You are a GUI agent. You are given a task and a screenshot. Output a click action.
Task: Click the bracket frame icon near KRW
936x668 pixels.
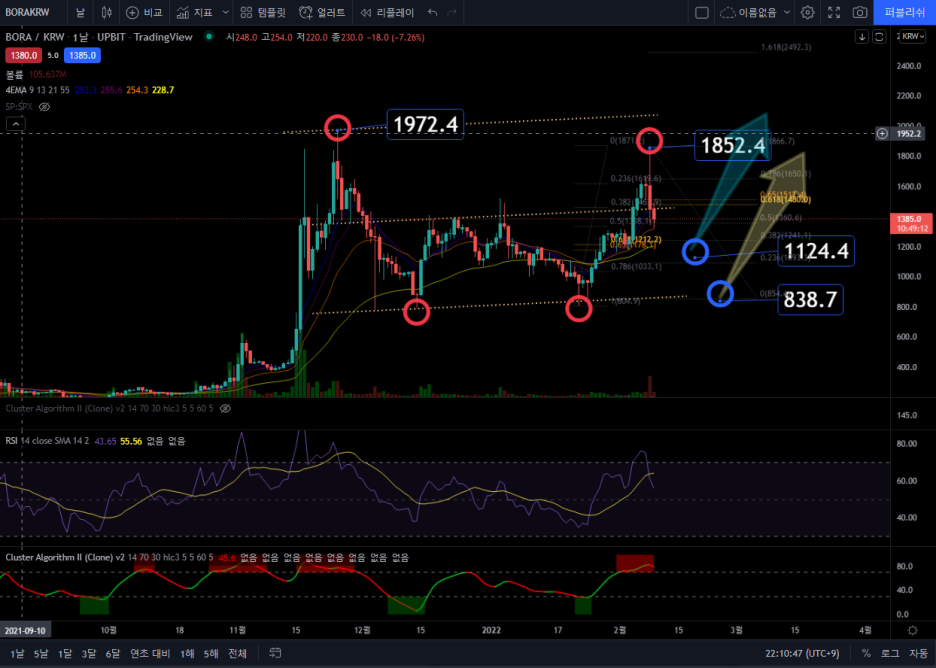[x=879, y=37]
